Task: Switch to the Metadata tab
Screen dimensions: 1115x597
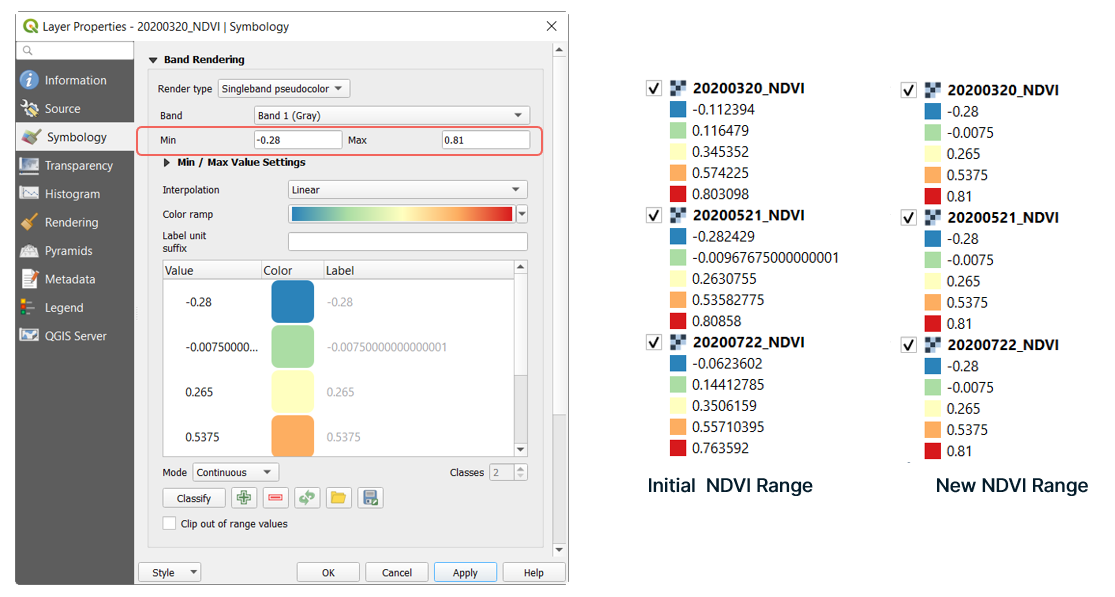Action: tap(70, 280)
